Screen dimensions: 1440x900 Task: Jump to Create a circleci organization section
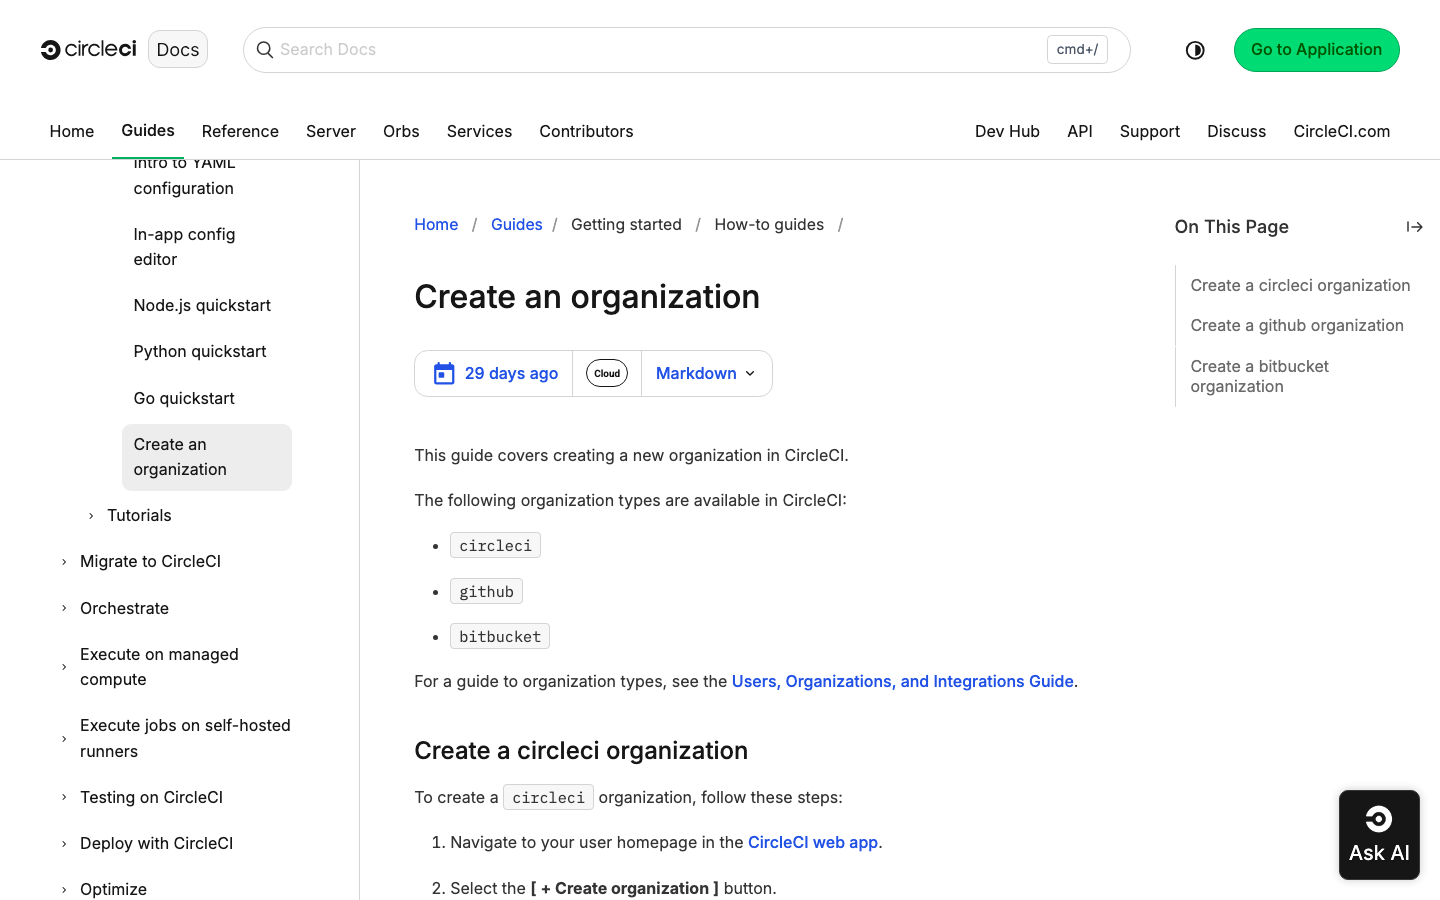pyautogui.click(x=1300, y=285)
